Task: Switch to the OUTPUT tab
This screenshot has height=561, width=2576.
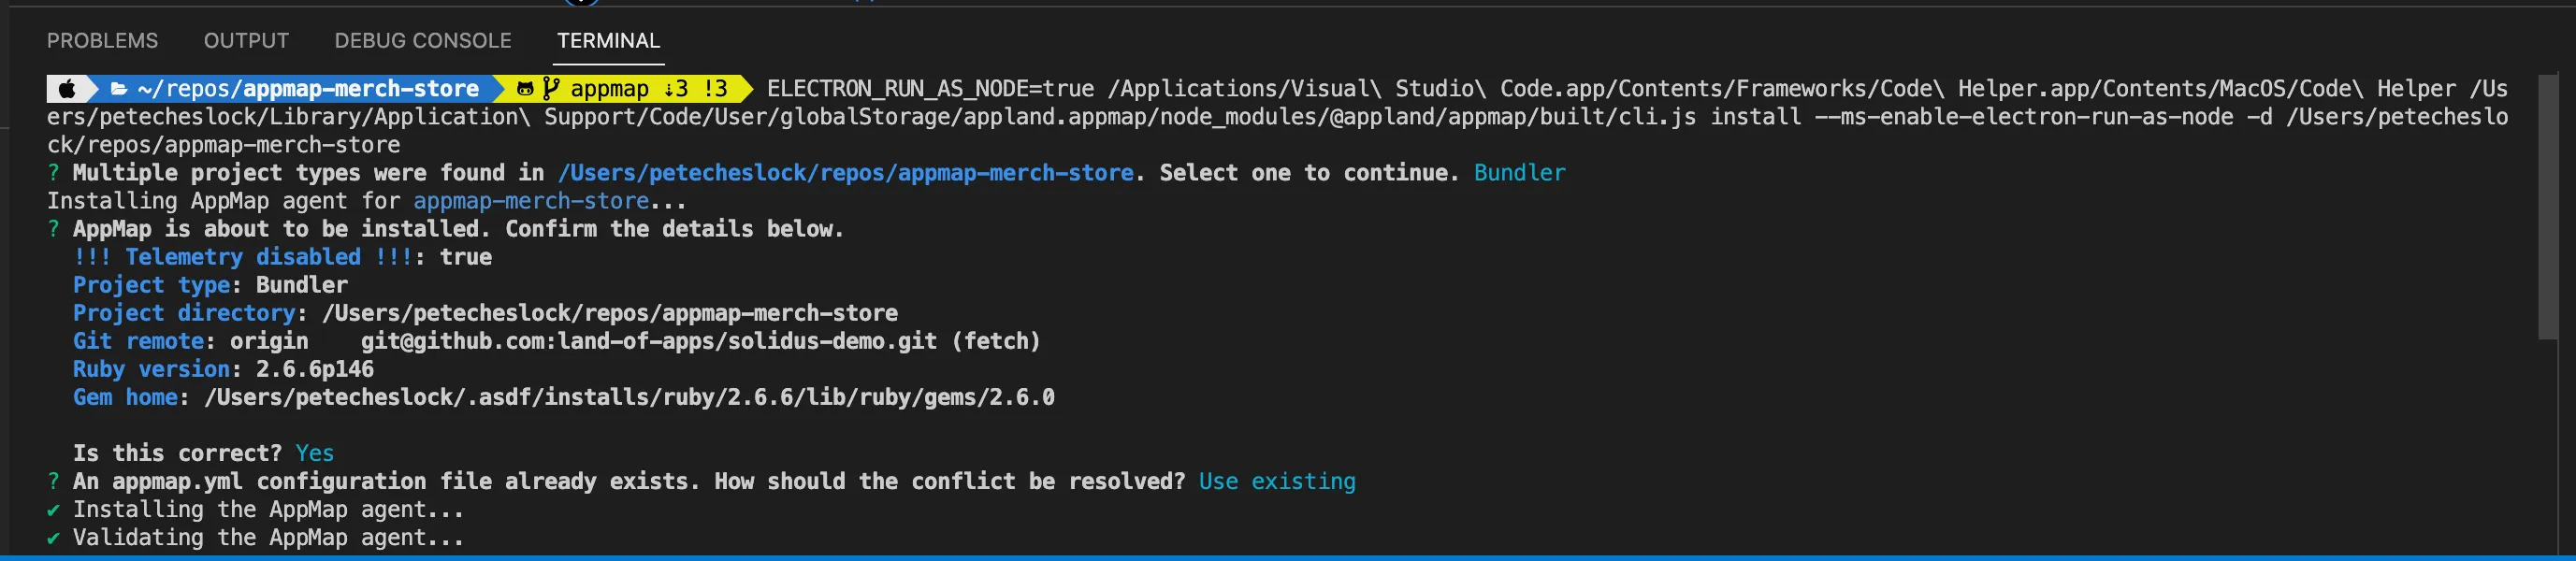Action: (245, 40)
